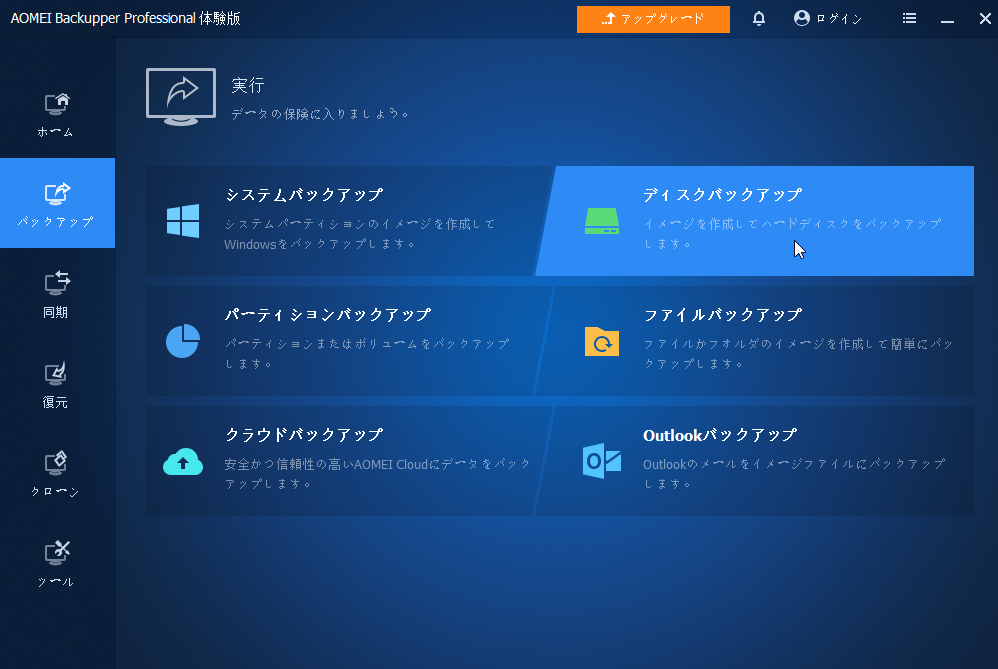Select クラウドバックアップ title text
The height and width of the screenshot is (669, 998).
(304, 435)
